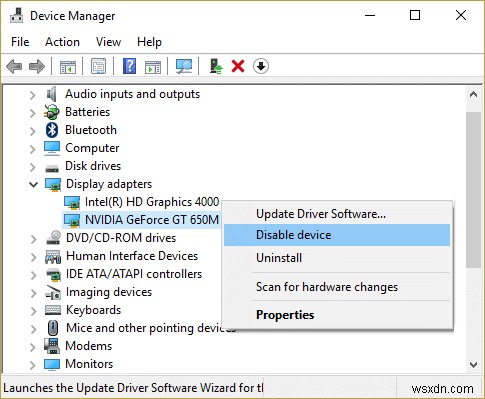This screenshot has width=485, height=399.
Task: Choose Properties in the context menu
Action: (x=337, y=315)
